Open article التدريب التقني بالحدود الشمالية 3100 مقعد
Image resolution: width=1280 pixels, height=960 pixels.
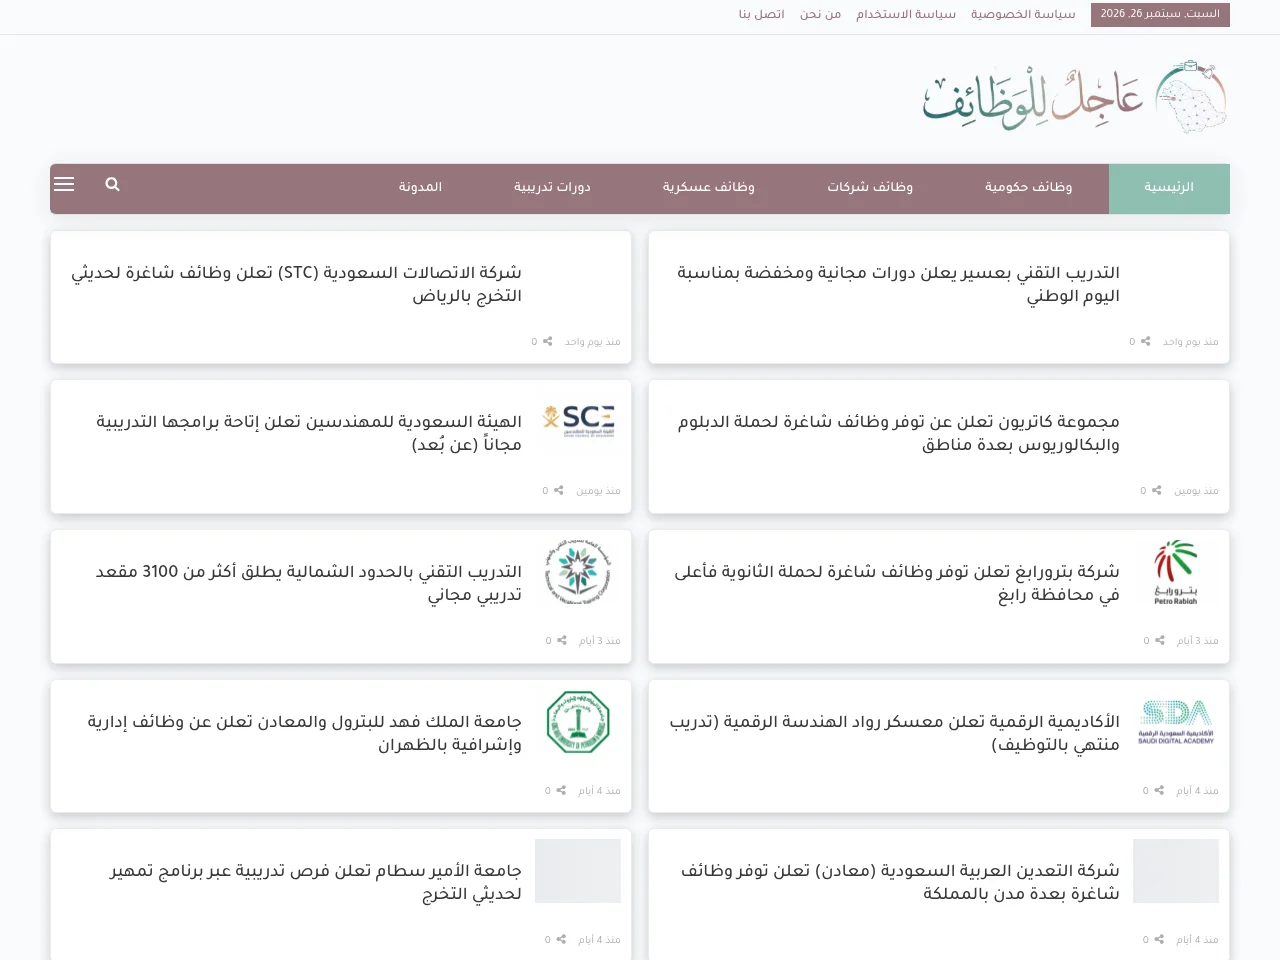pos(309,583)
